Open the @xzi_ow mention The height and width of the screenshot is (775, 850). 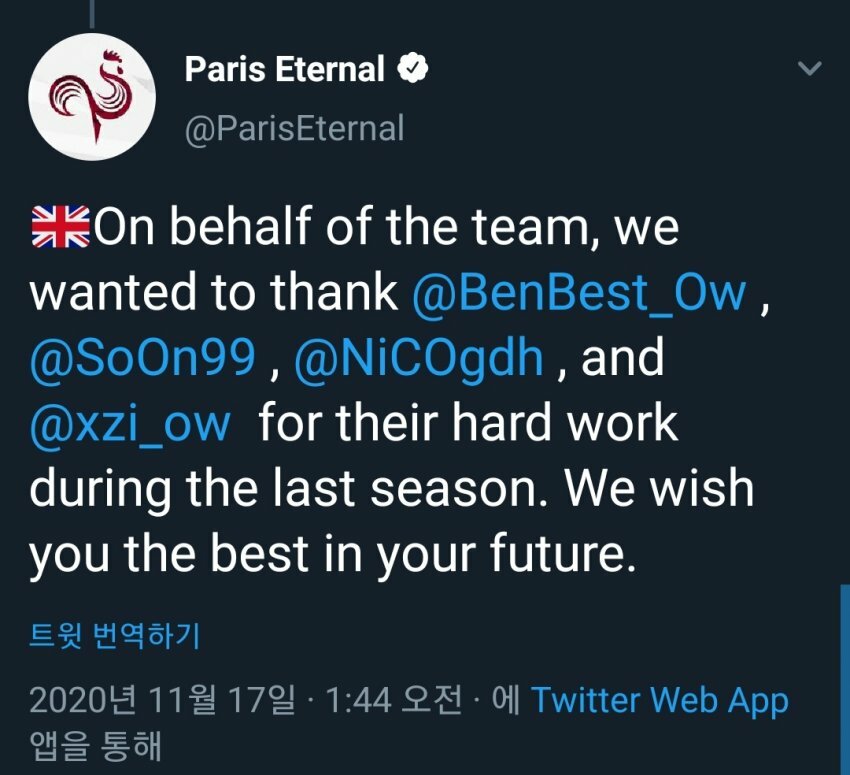pyautogui.click(x=130, y=424)
